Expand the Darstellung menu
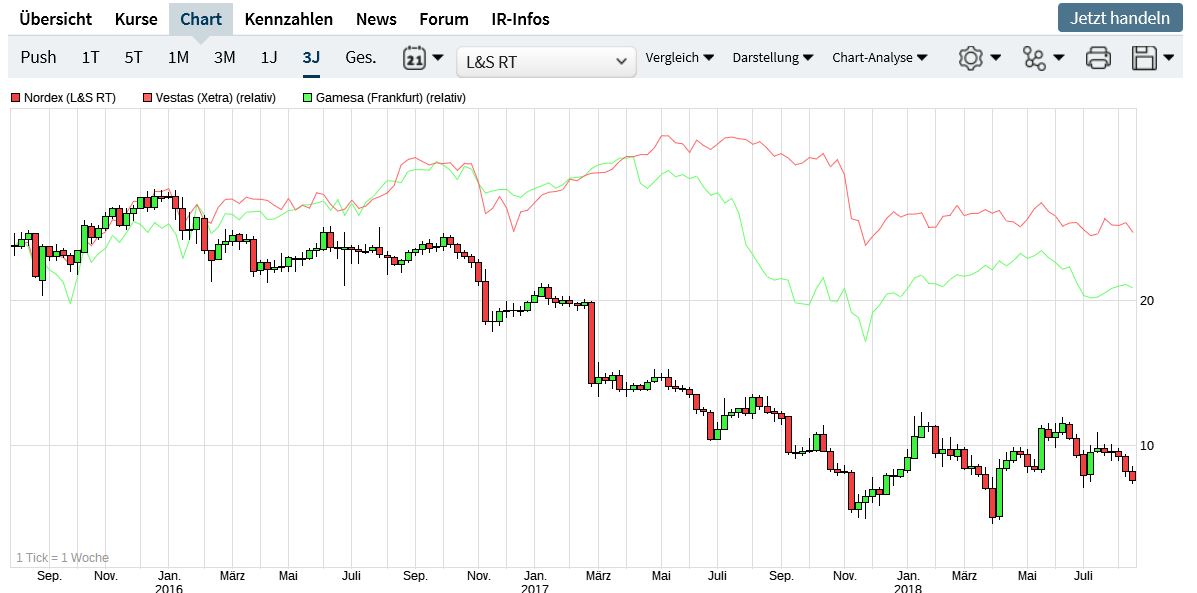The image size is (1197, 593). click(x=772, y=58)
